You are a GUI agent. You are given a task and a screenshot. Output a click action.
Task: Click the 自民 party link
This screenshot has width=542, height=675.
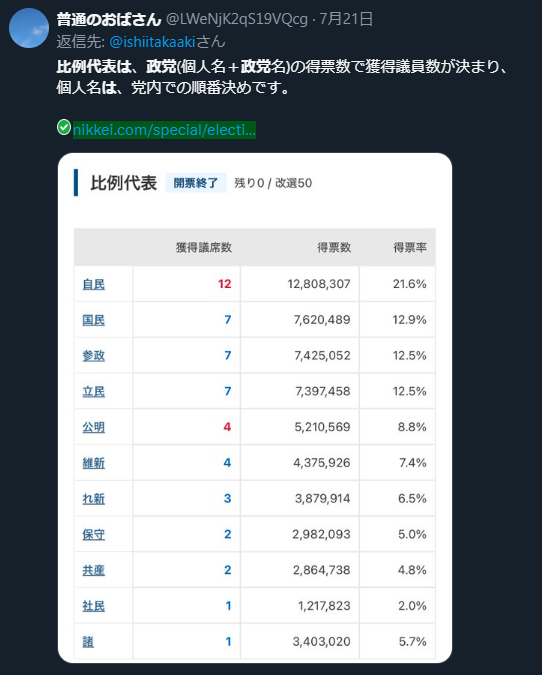click(93, 284)
